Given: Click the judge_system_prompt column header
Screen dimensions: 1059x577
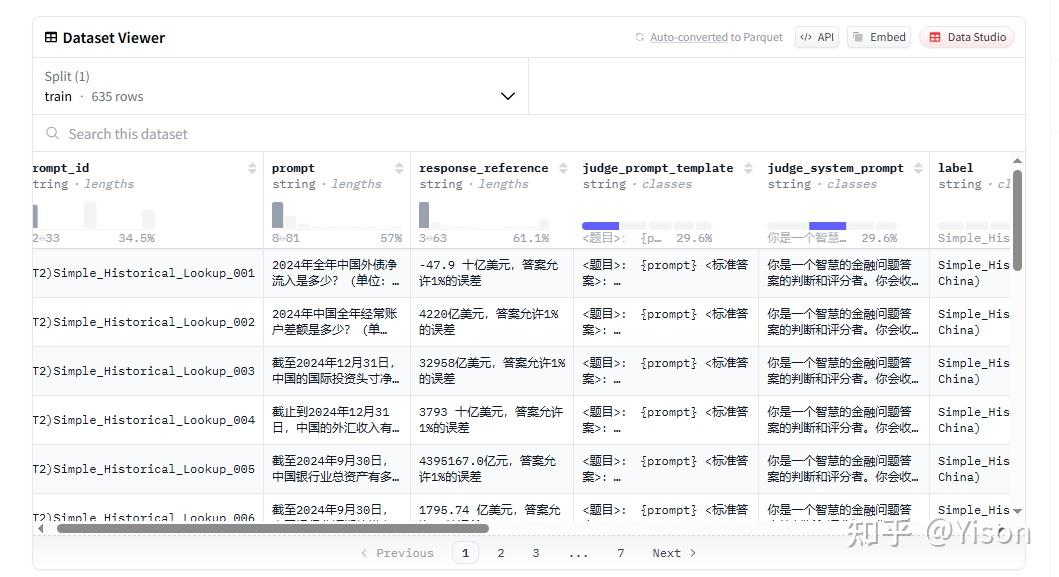Looking at the screenshot, I should (835, 168).
